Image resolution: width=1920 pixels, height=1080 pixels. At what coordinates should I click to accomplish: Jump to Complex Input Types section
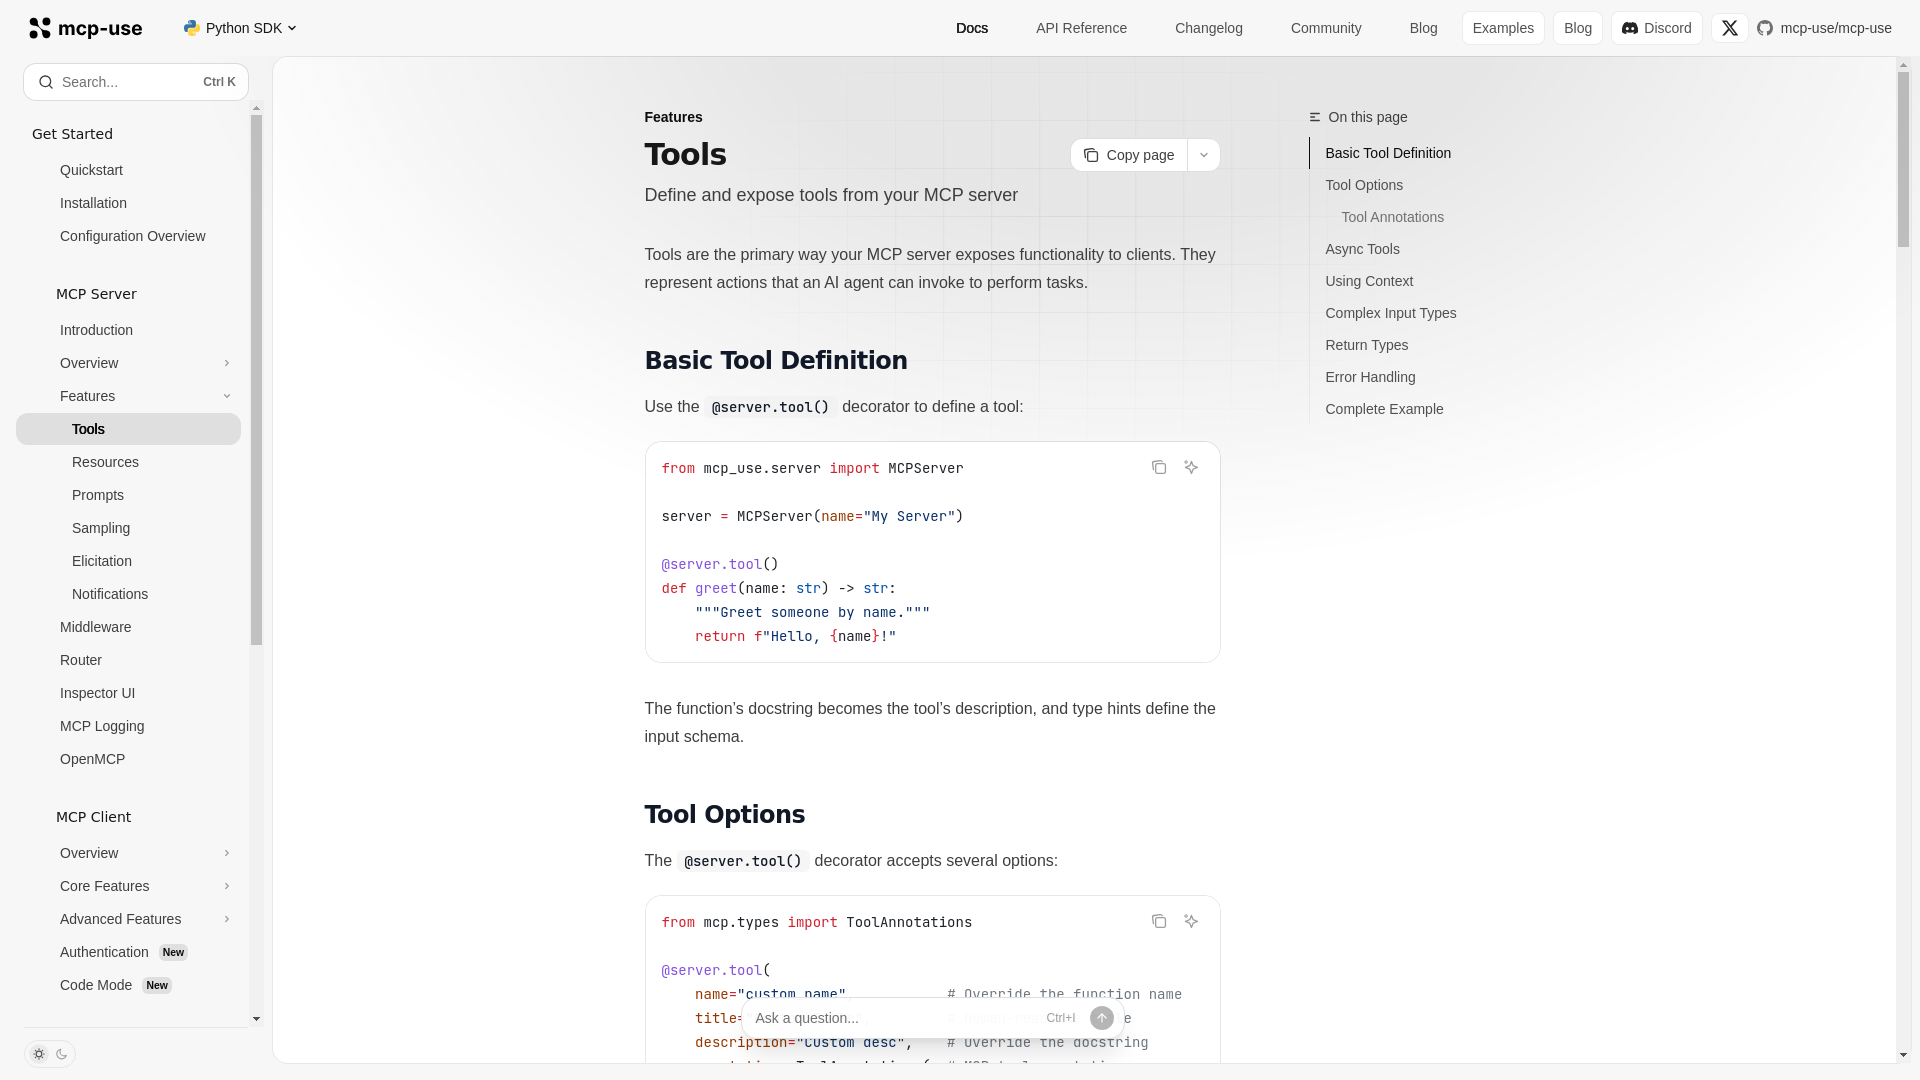point(1390,313)
